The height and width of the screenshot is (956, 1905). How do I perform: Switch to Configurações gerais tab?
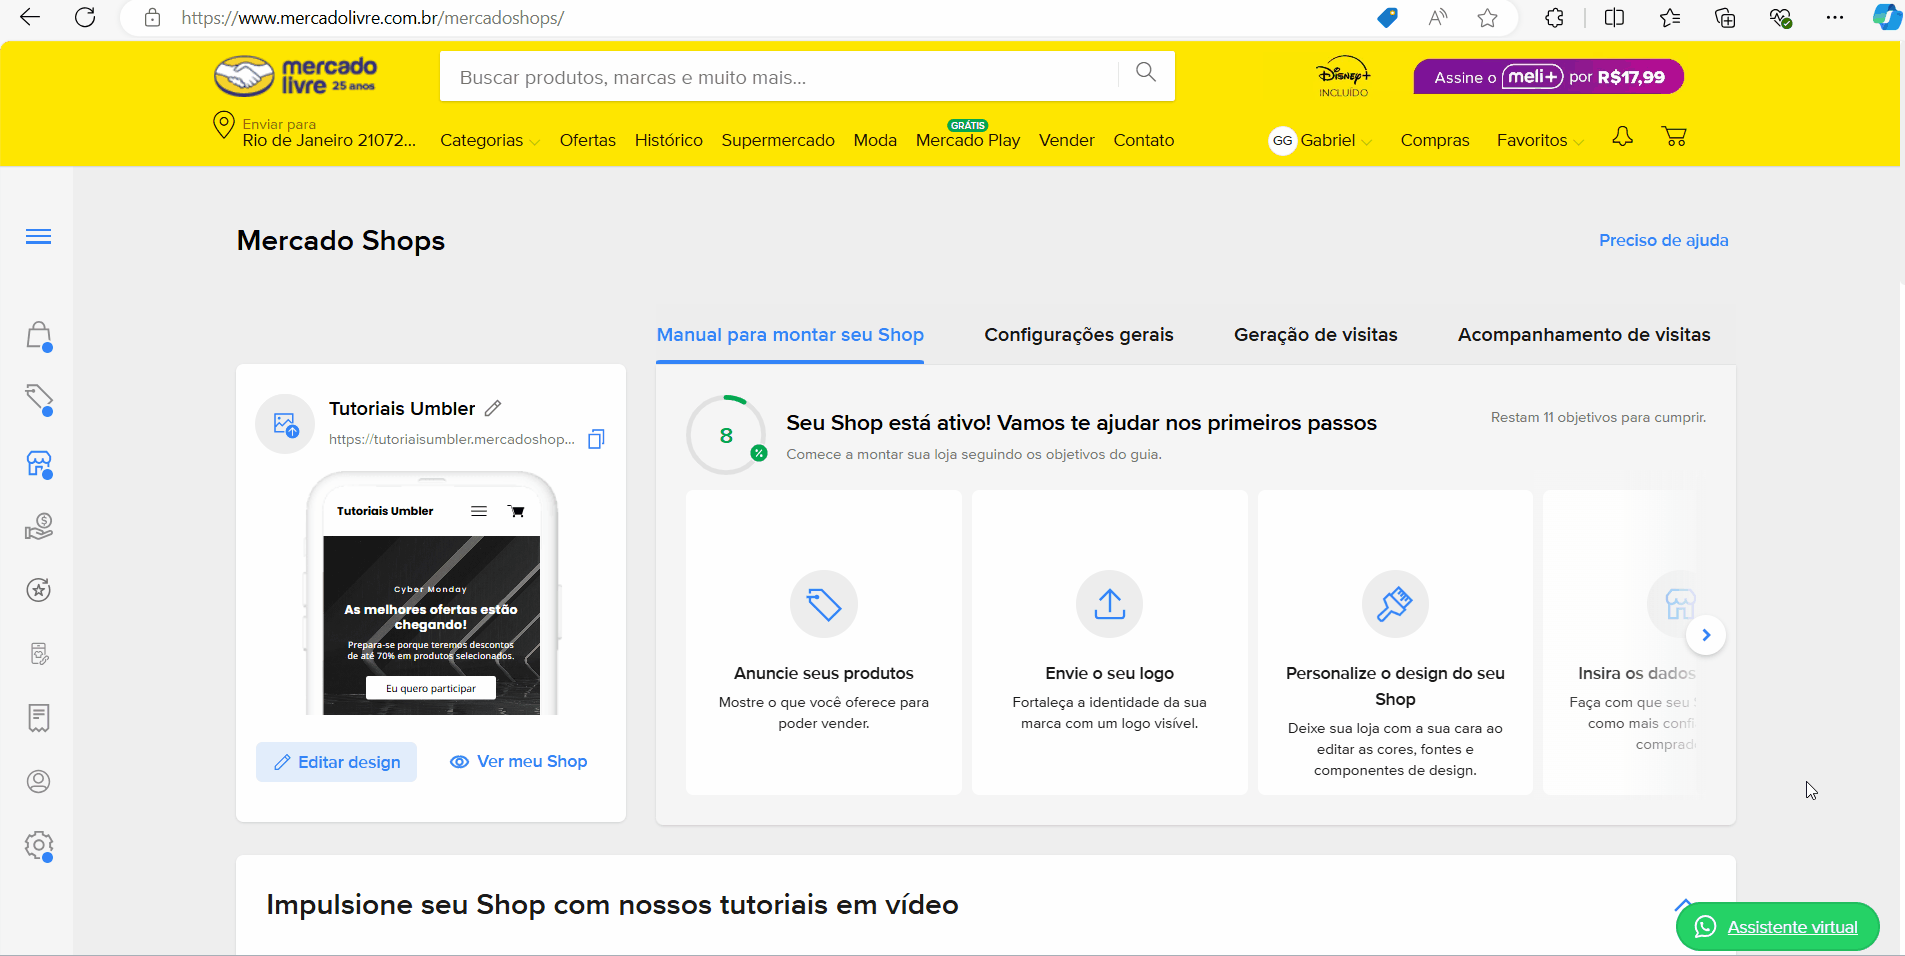[x=1078, y=335]
